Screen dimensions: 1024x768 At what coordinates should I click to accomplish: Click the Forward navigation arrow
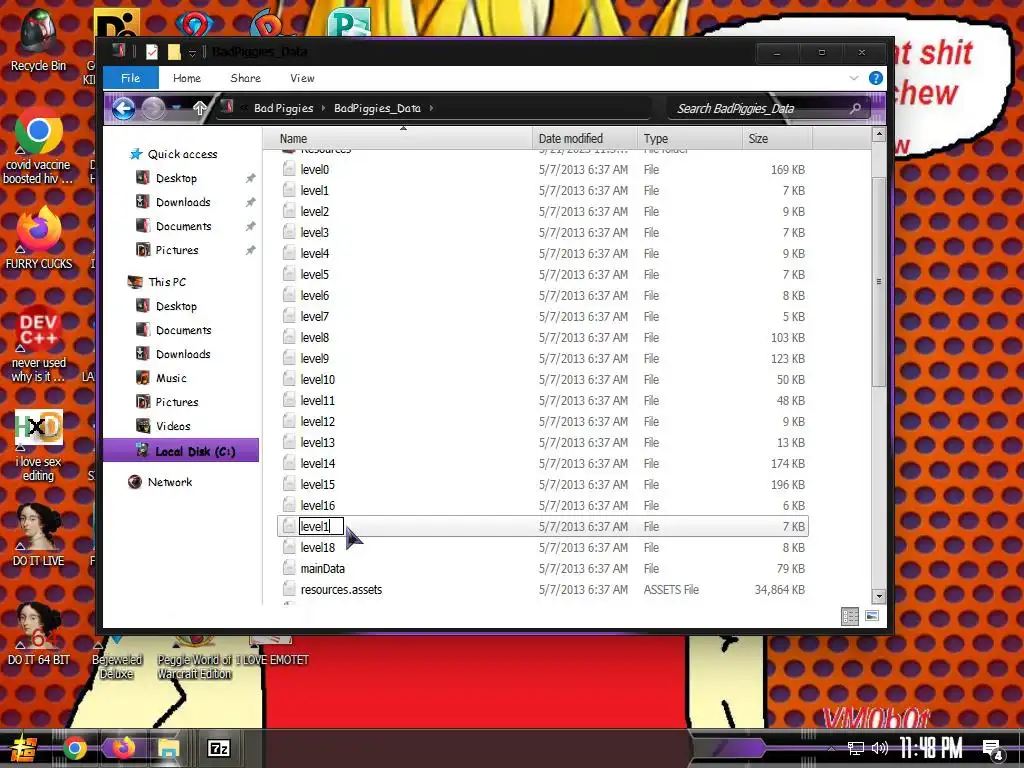pyautogui.click(x=153, y=108)
